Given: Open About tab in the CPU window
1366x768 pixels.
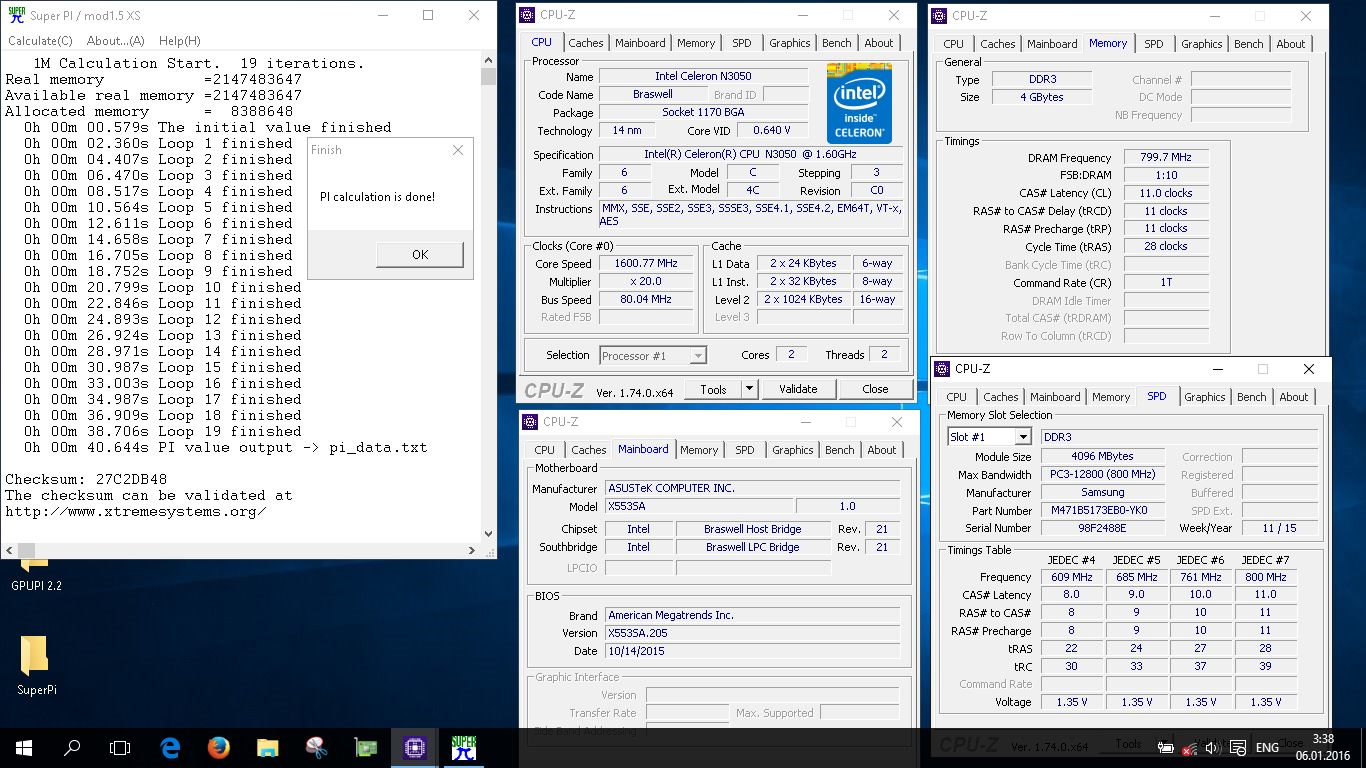Looking at the screenshot, I should point(879,43).
